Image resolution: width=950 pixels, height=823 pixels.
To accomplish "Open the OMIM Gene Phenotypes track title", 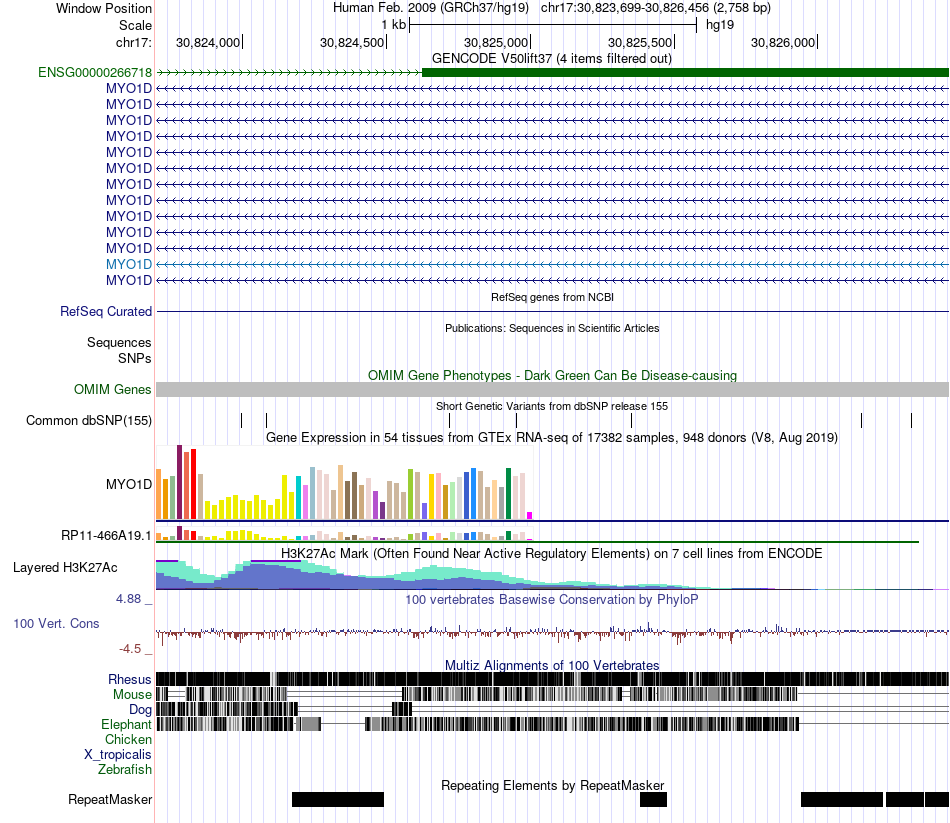I will click(553, 375).
